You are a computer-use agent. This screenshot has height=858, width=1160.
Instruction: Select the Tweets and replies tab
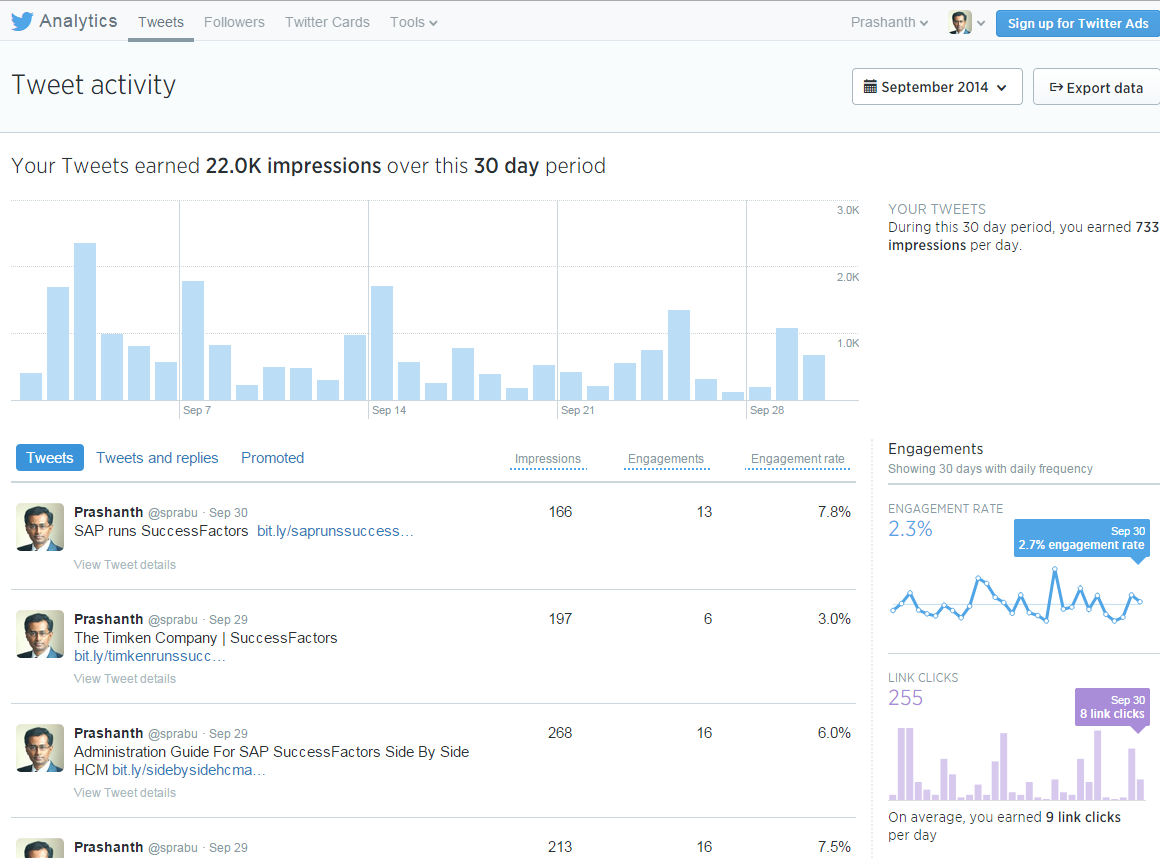(x=157, y=457)
